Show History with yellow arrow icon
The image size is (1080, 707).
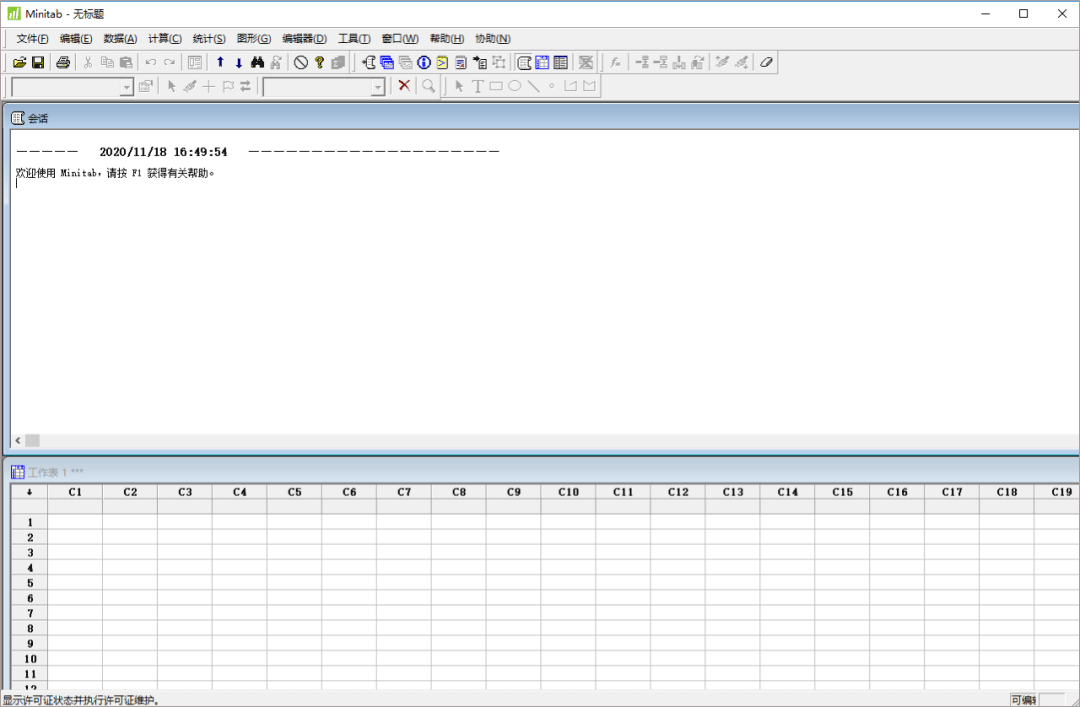443,63
